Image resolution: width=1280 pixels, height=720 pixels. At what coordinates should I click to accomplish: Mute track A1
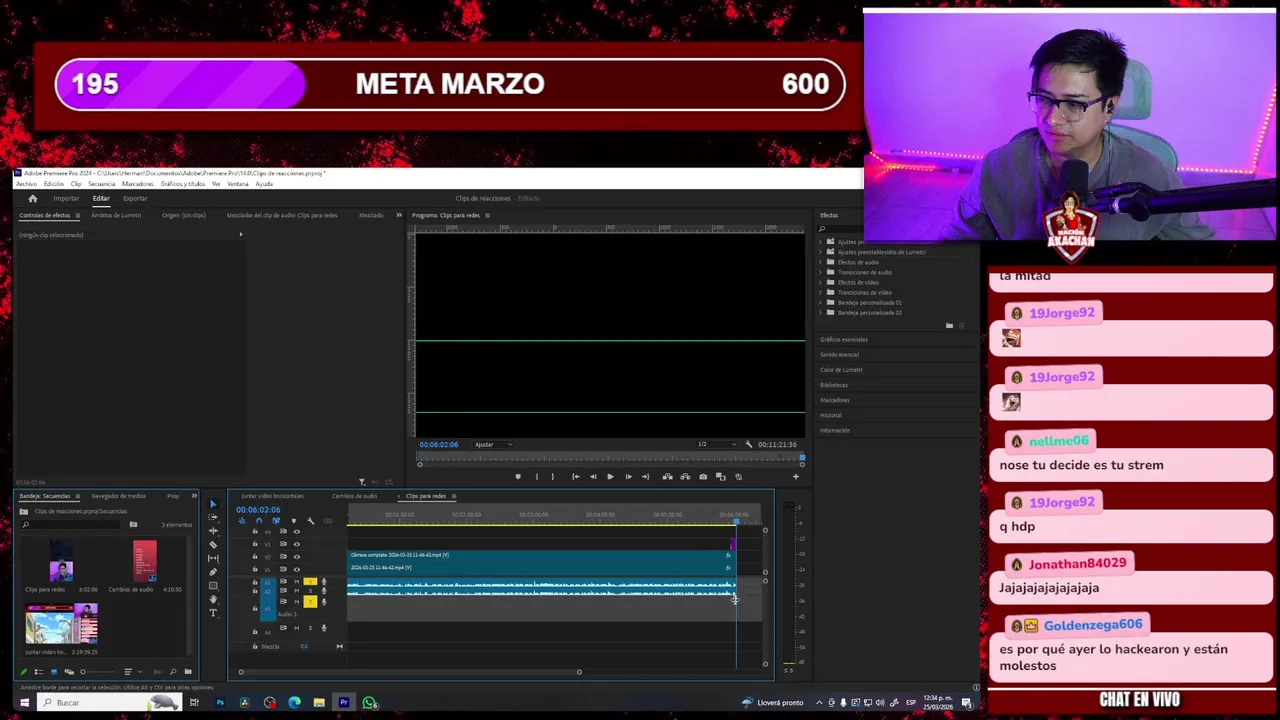coord(296,582)
